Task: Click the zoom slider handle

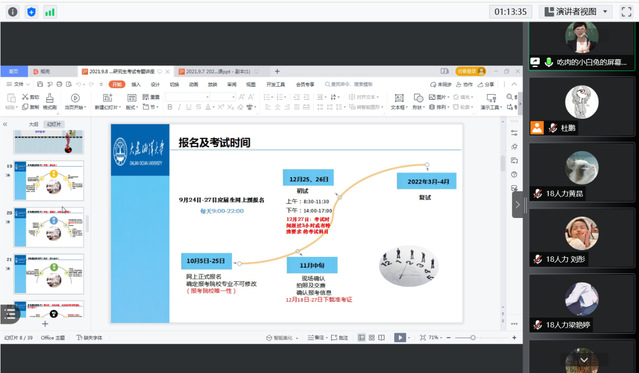Action: [473, 338]
